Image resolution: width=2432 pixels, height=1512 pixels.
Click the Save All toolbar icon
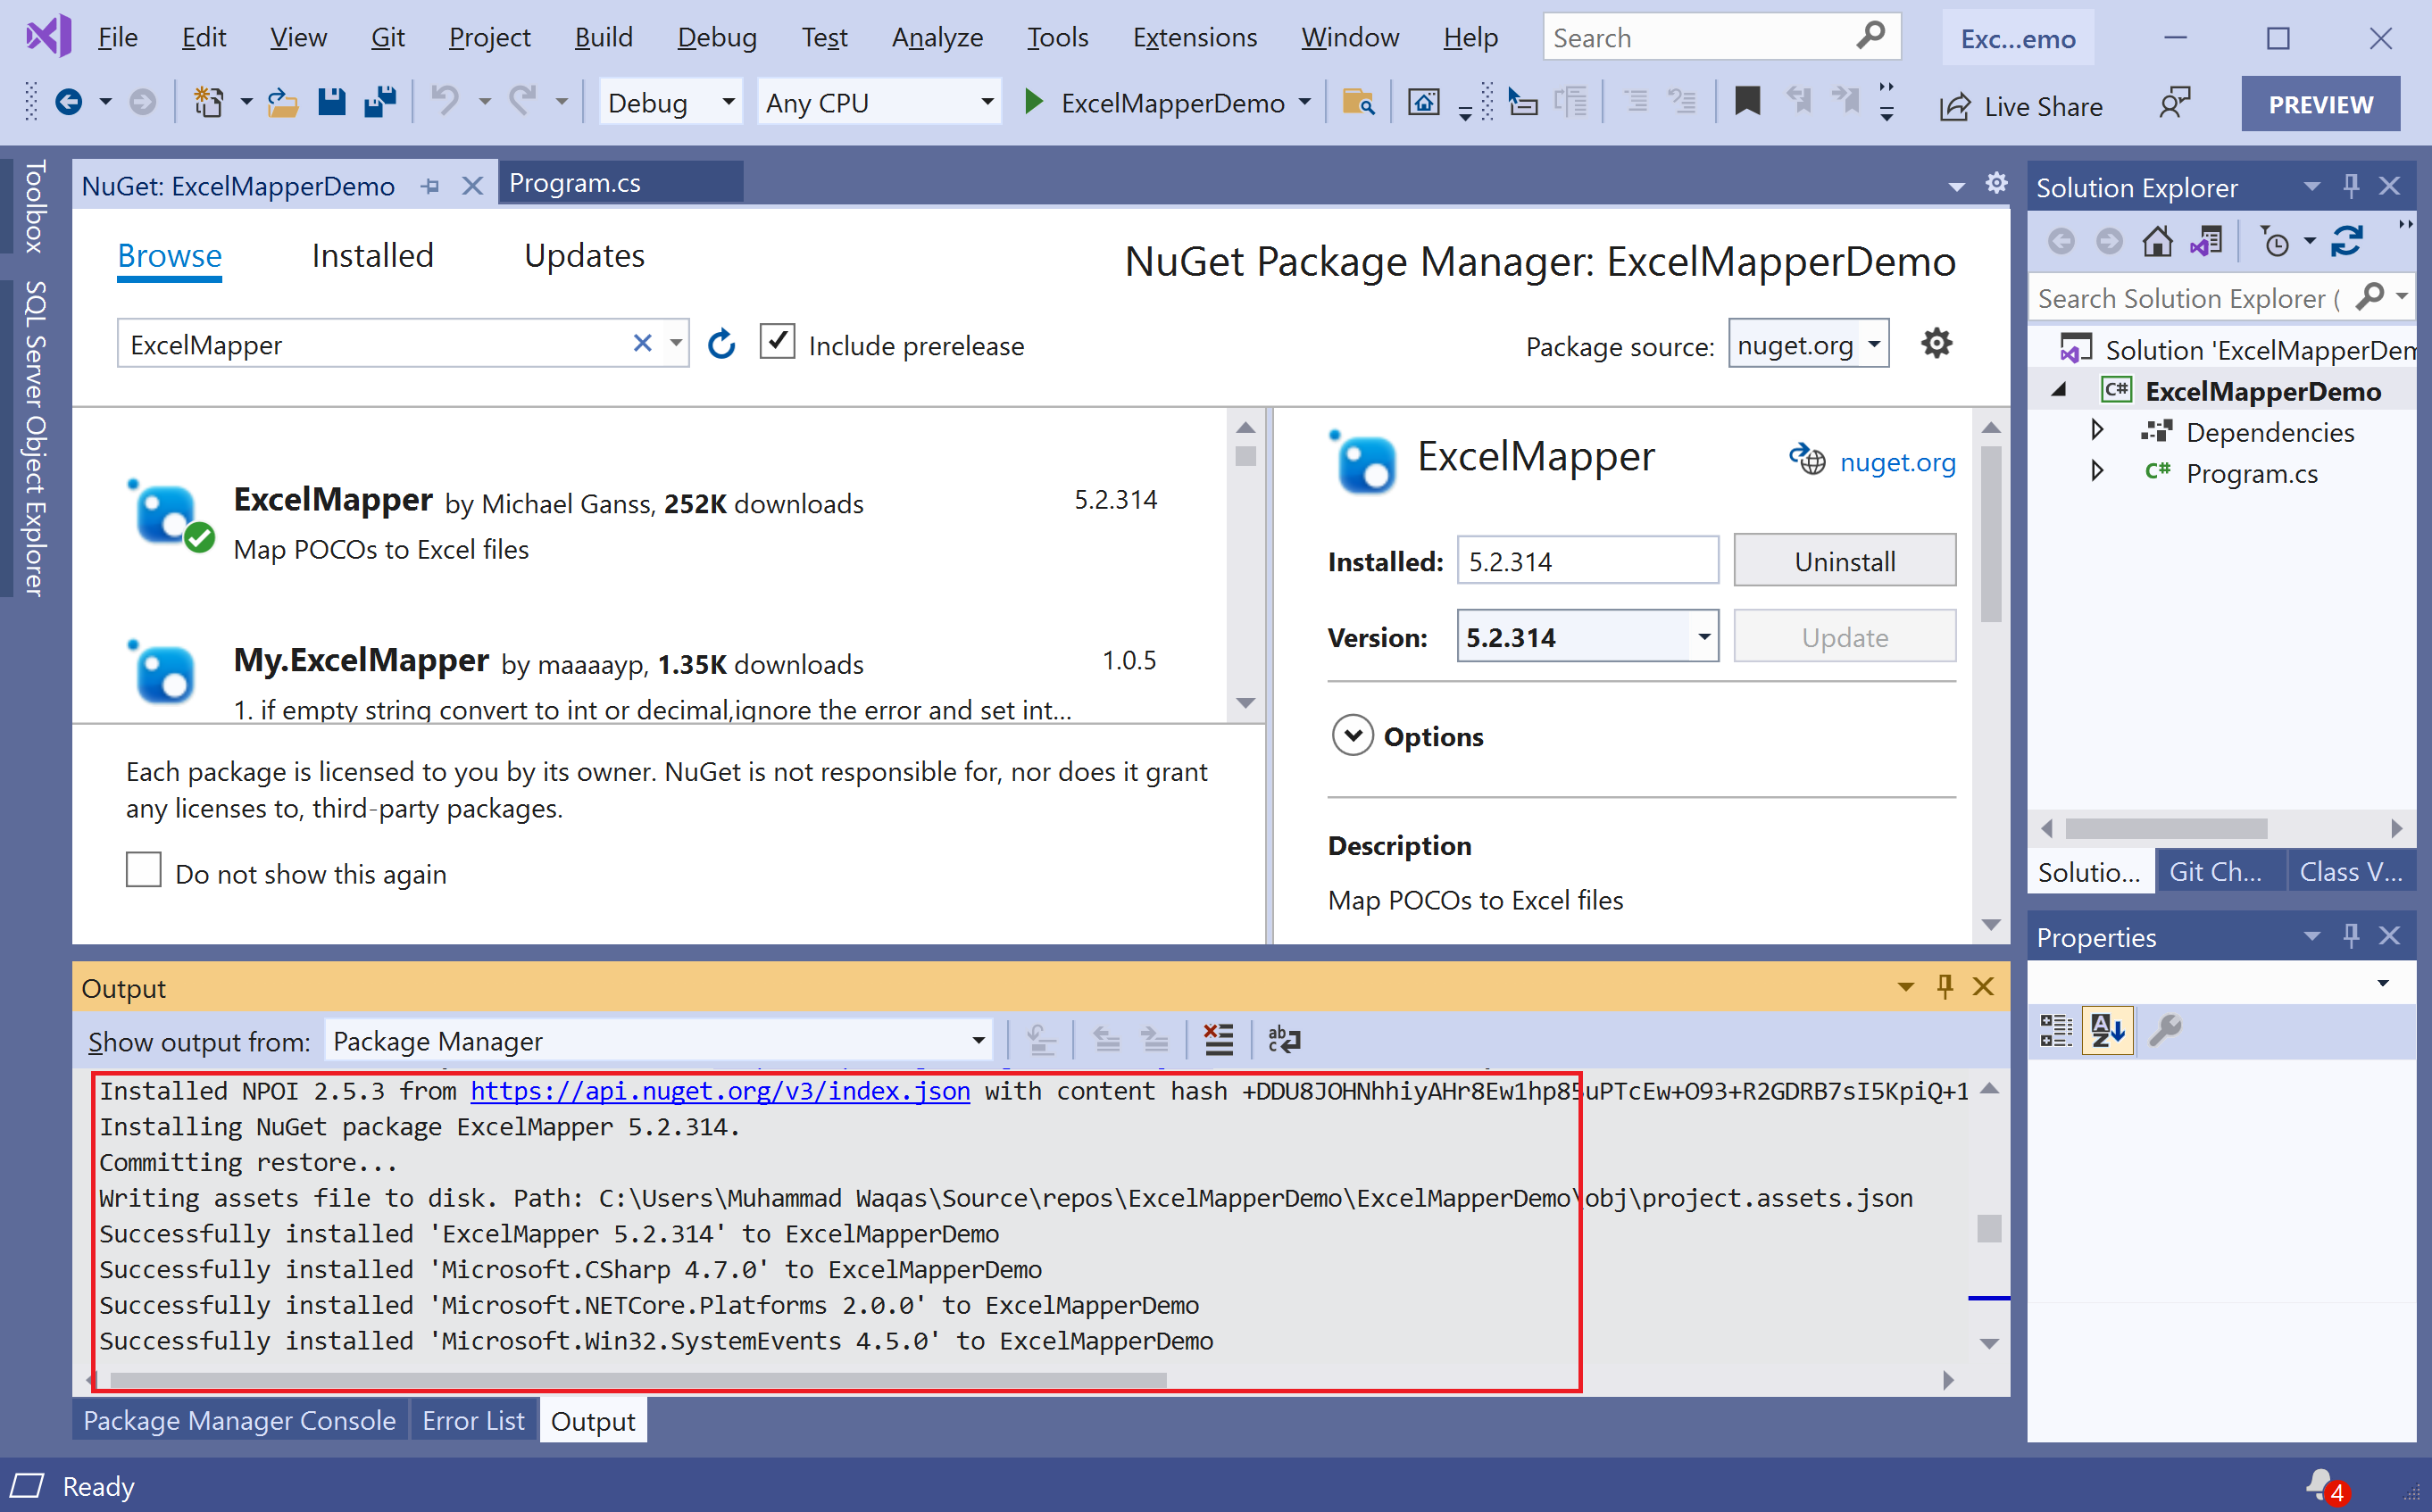[x=379, y=102]
